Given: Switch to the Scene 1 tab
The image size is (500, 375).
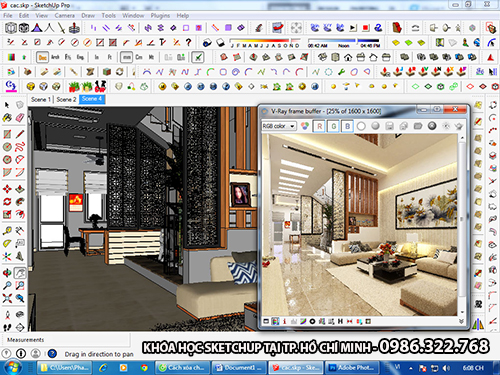Looking at the screenshot, I should [x=41, y=99].
